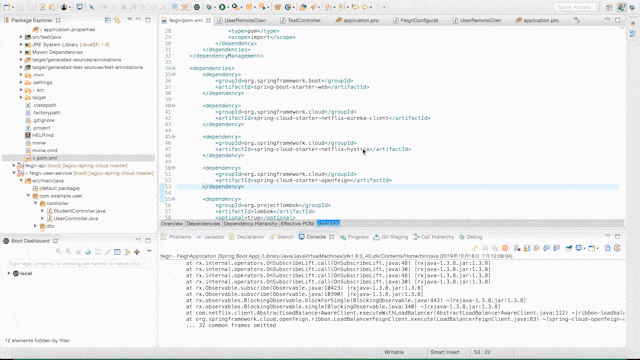
Task: Fold the dependency block at line 45
Action: pos(173,137)
